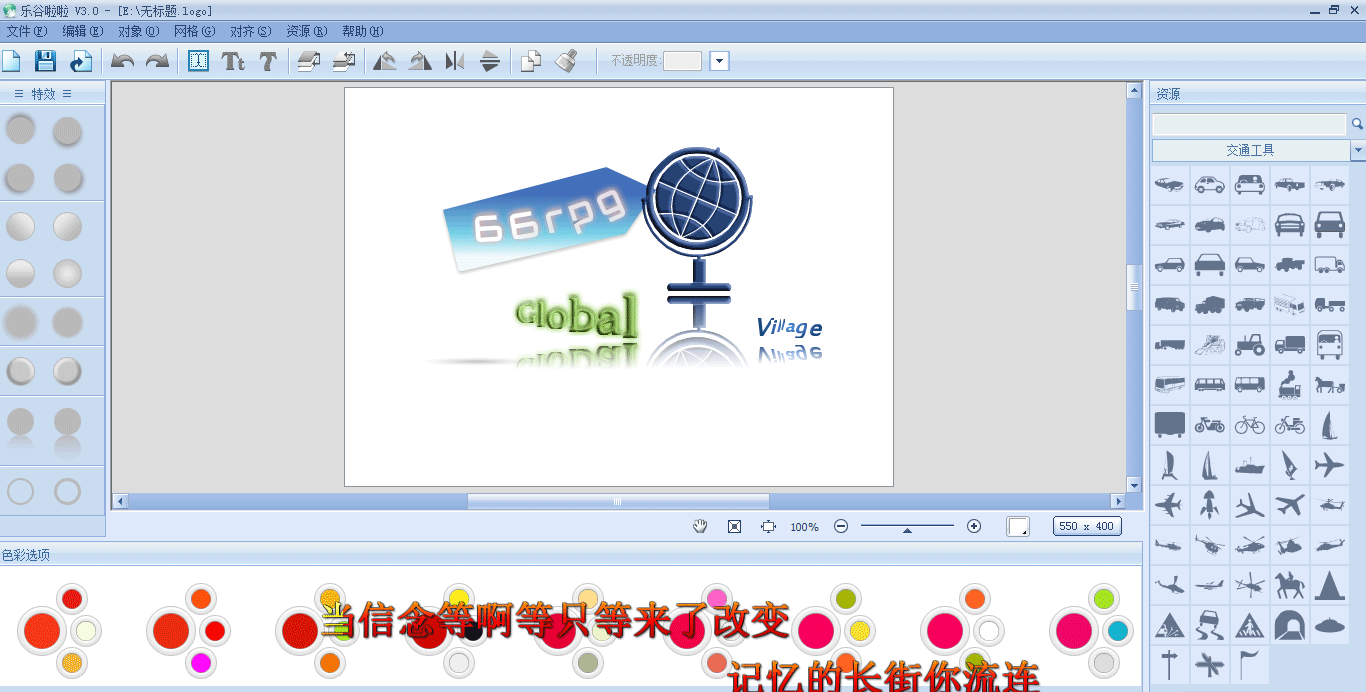This screenshot has width=1366, height=692.
Task: Click the canvas horizontal scrollbar thumb
Action: 618,501
